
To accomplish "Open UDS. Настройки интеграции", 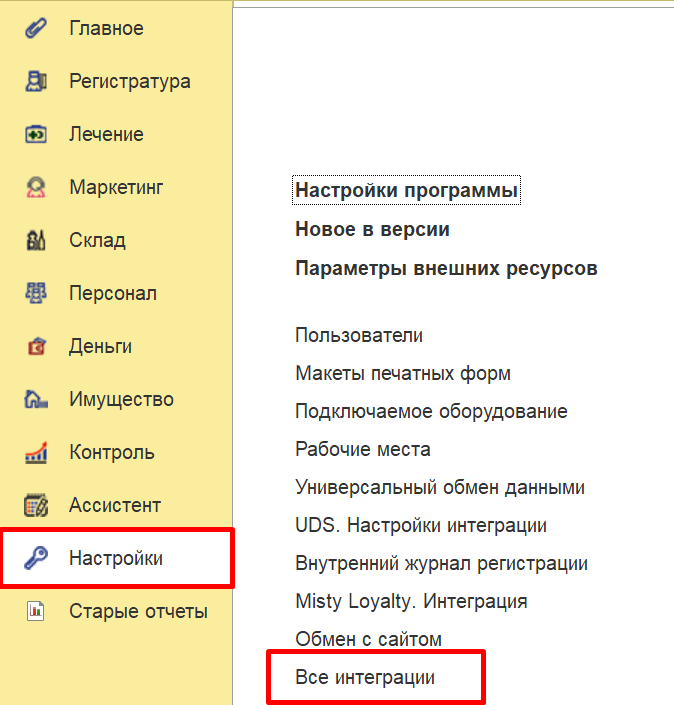I will pyautogui.click(x=421, y=525).
